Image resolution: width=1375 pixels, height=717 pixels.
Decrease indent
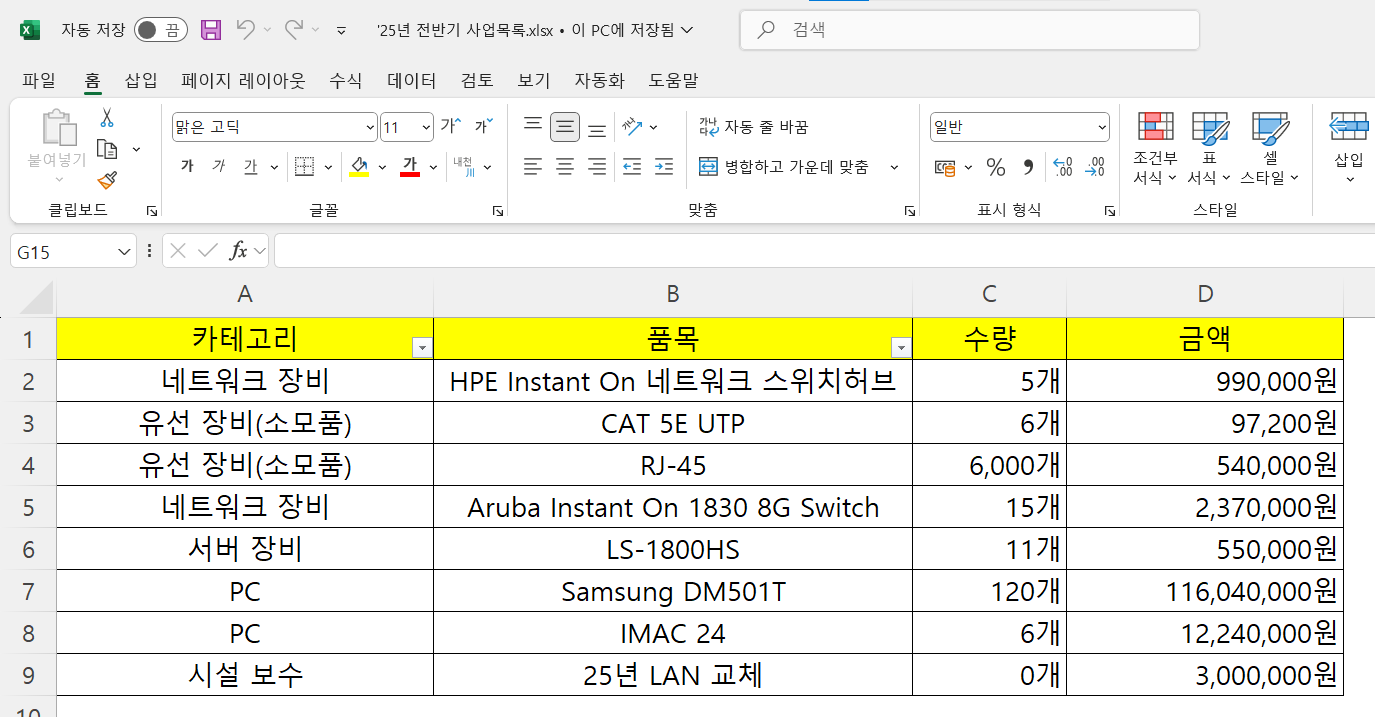coord(631,167)
